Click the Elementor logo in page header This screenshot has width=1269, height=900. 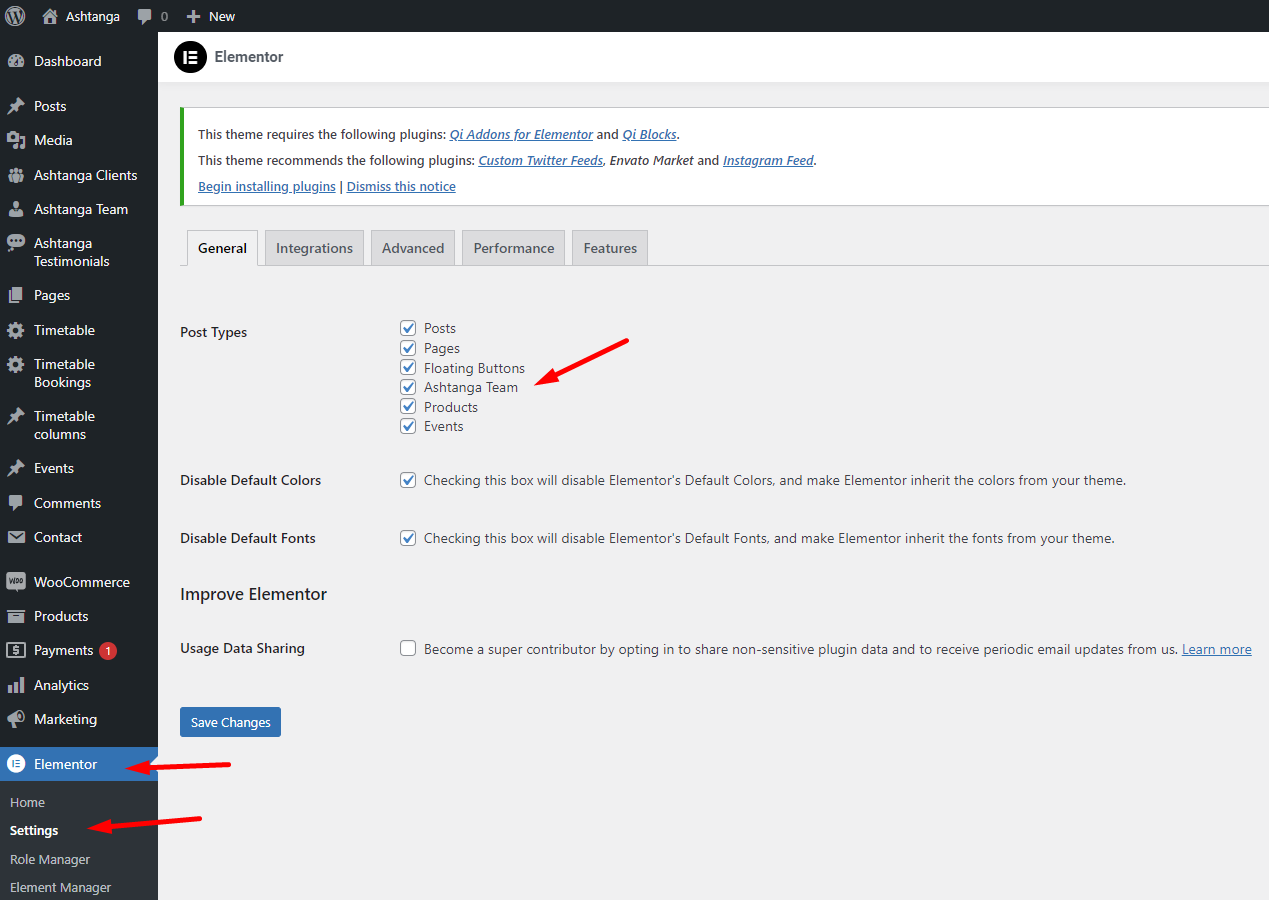[190, 57]
